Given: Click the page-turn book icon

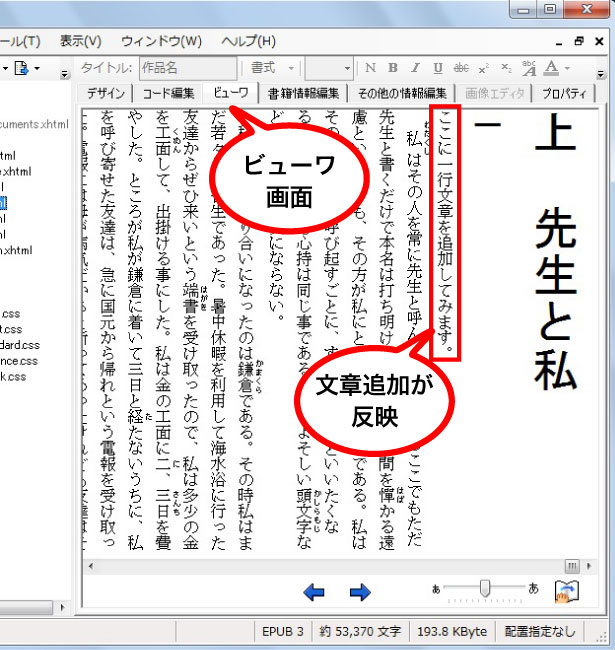Looking at the screenshot, I should click(x=566, y=592).
